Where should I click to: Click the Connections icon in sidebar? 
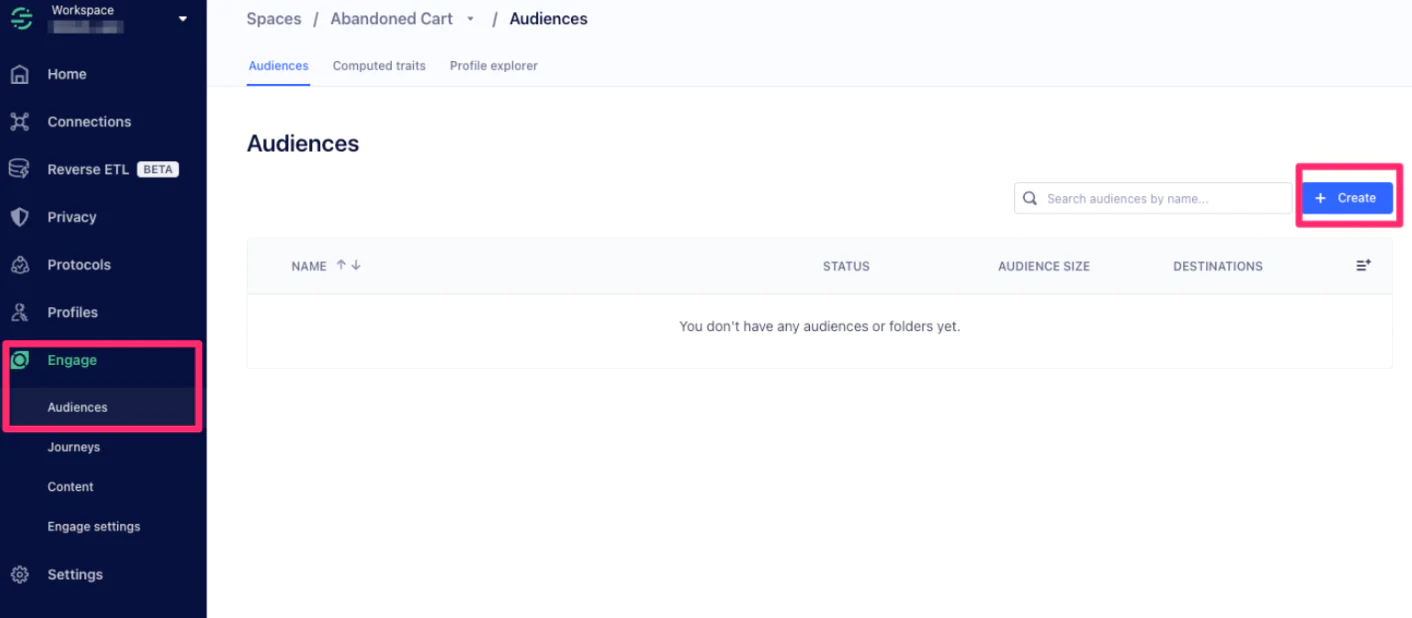click(19, 122)
